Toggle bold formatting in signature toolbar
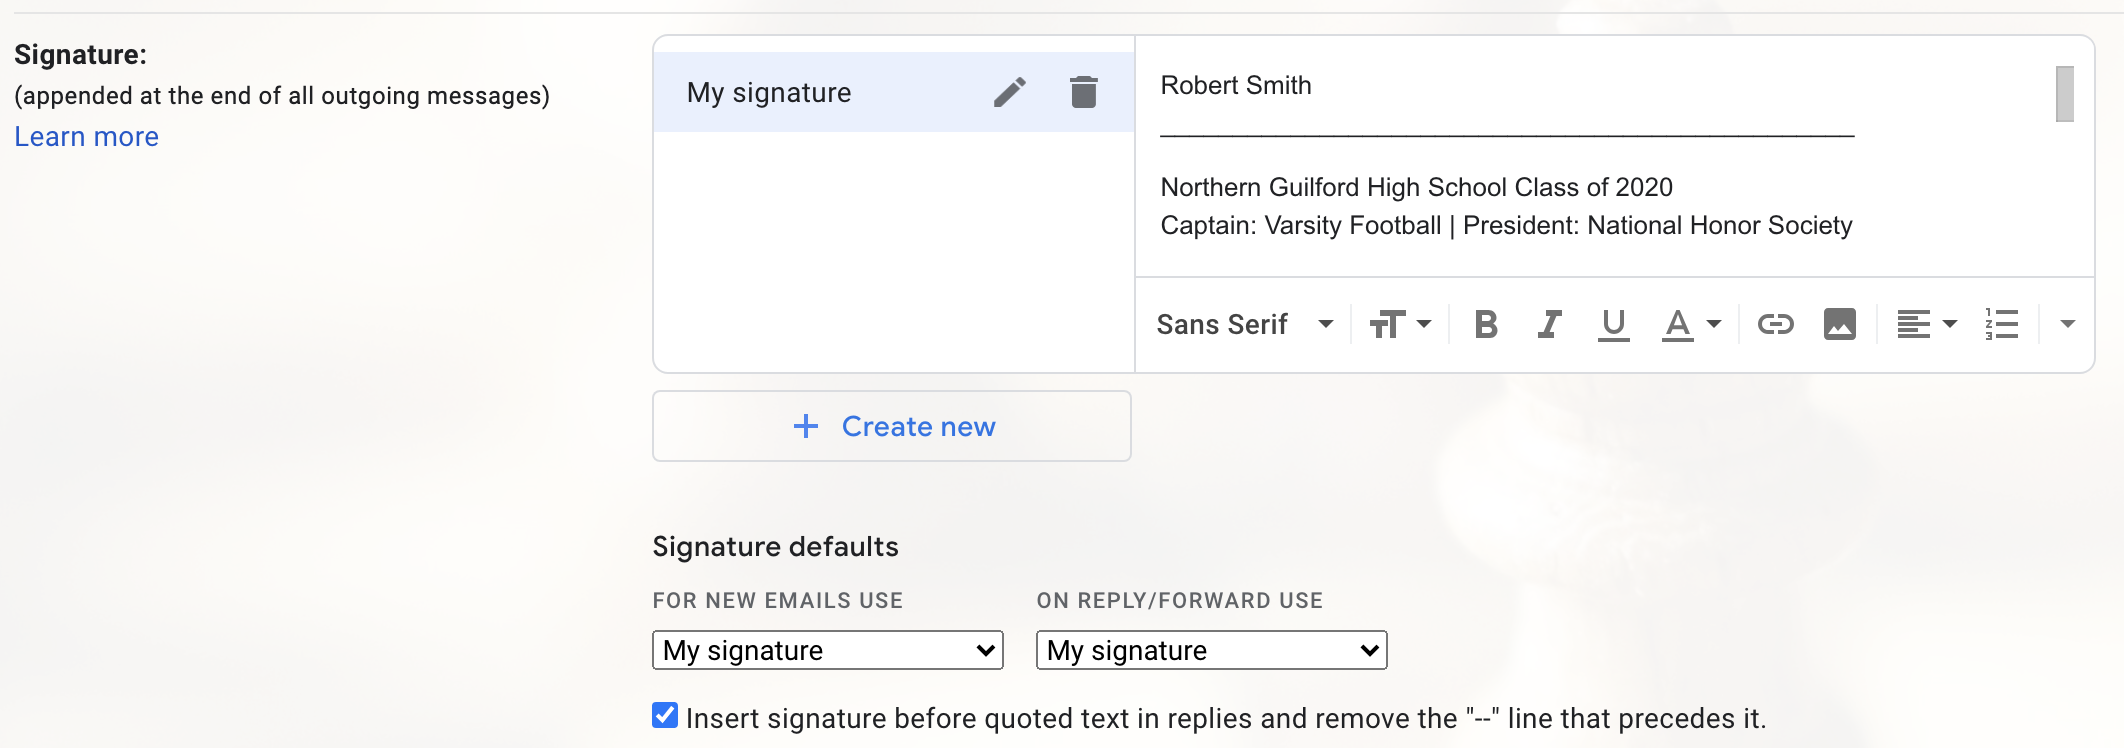Image resolution: width=2124 pixels, height=748 pixels. point(1486,324)
